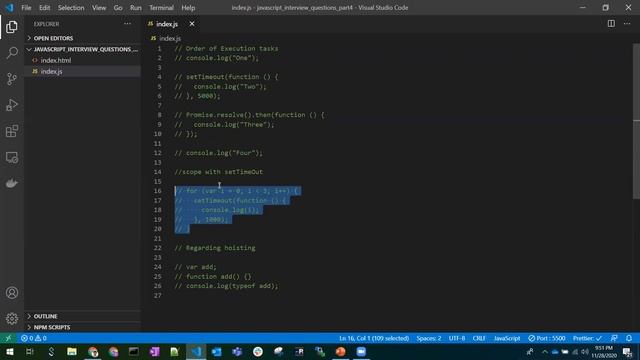The image size is (640, 360).
Task: Collapse the JAVASCRIPT_INTERVIEW_QUESTIONS folder section
Action: point(82,49)
